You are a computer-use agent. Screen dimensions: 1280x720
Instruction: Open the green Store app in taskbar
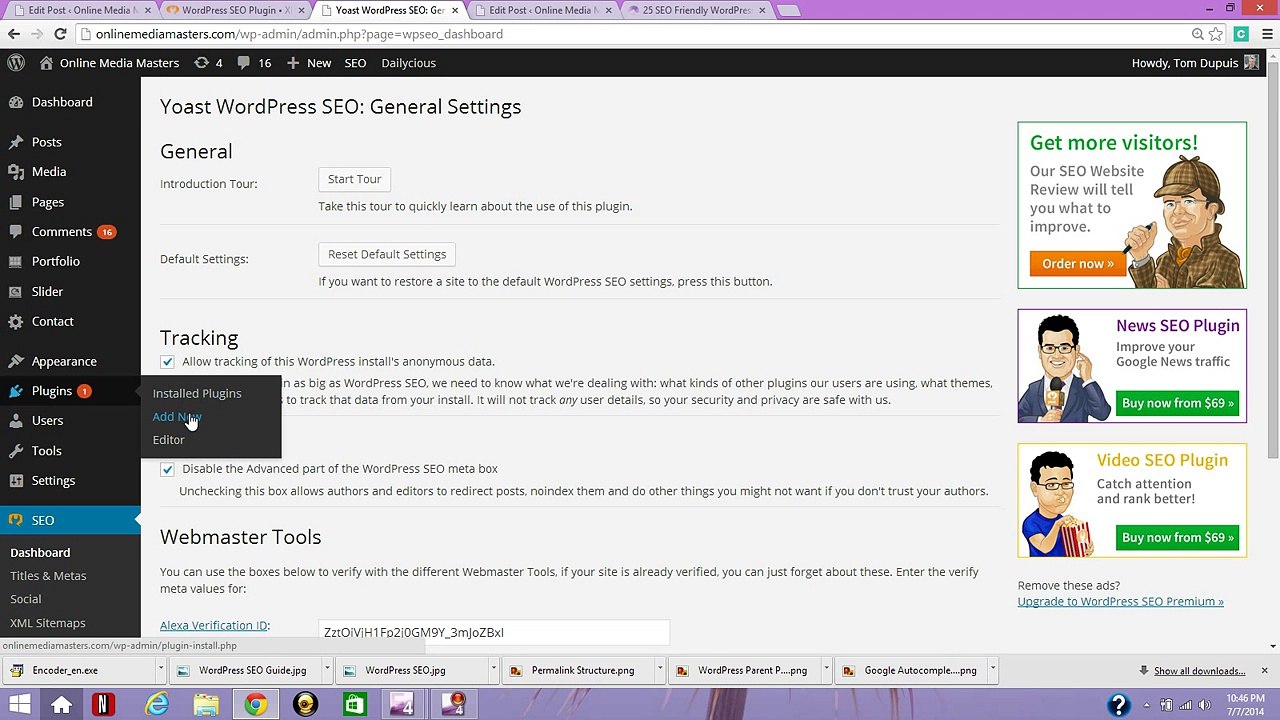click(x=354, y=705)
